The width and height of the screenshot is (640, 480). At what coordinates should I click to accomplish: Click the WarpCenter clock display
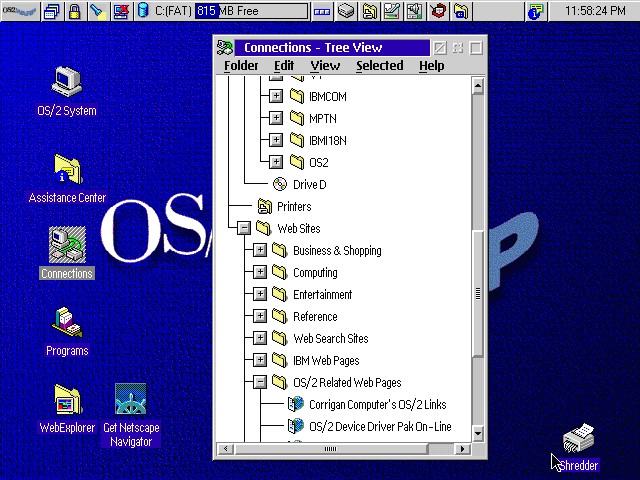(595, 12)
